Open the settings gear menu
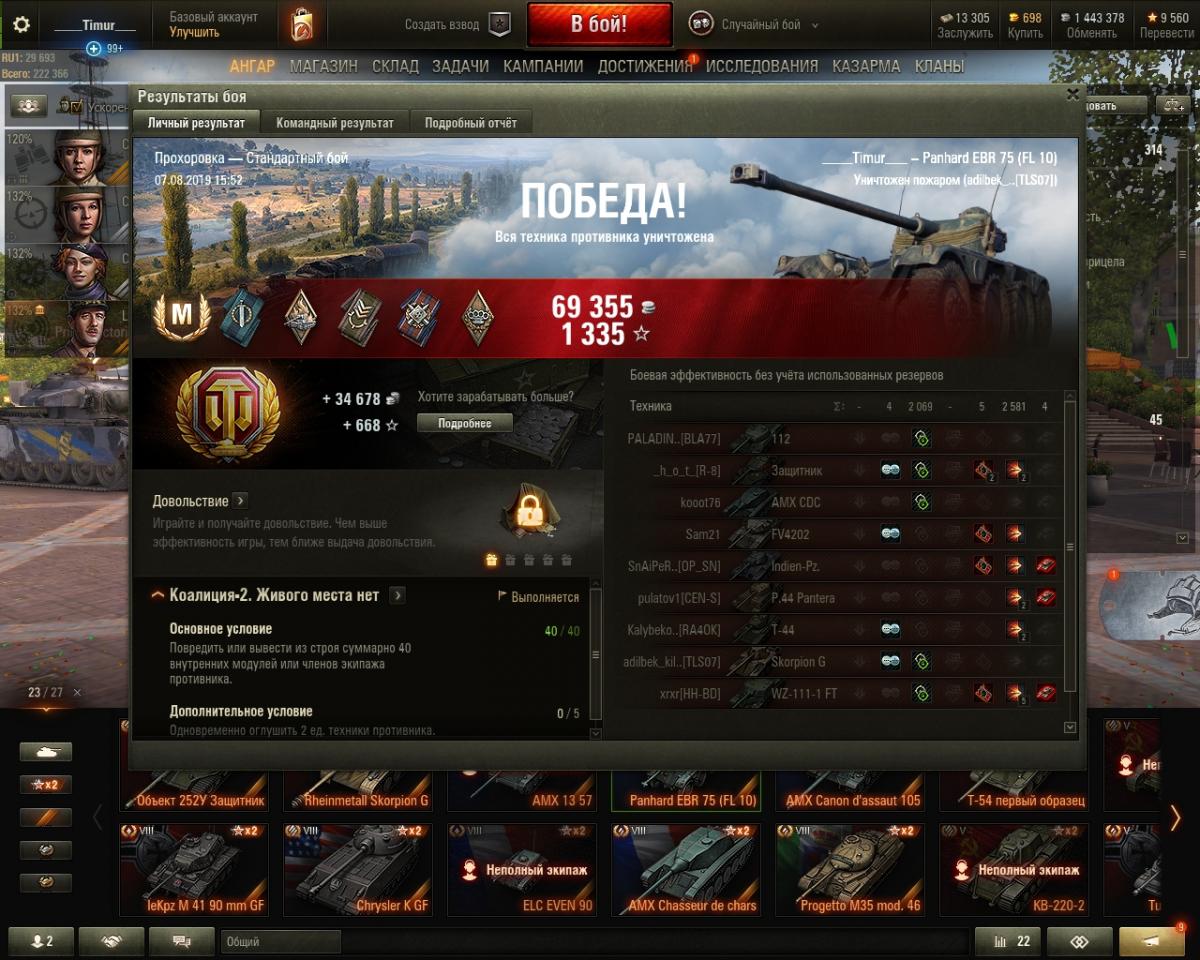This screenshot has width=1200, height=960. click(21, 25)
